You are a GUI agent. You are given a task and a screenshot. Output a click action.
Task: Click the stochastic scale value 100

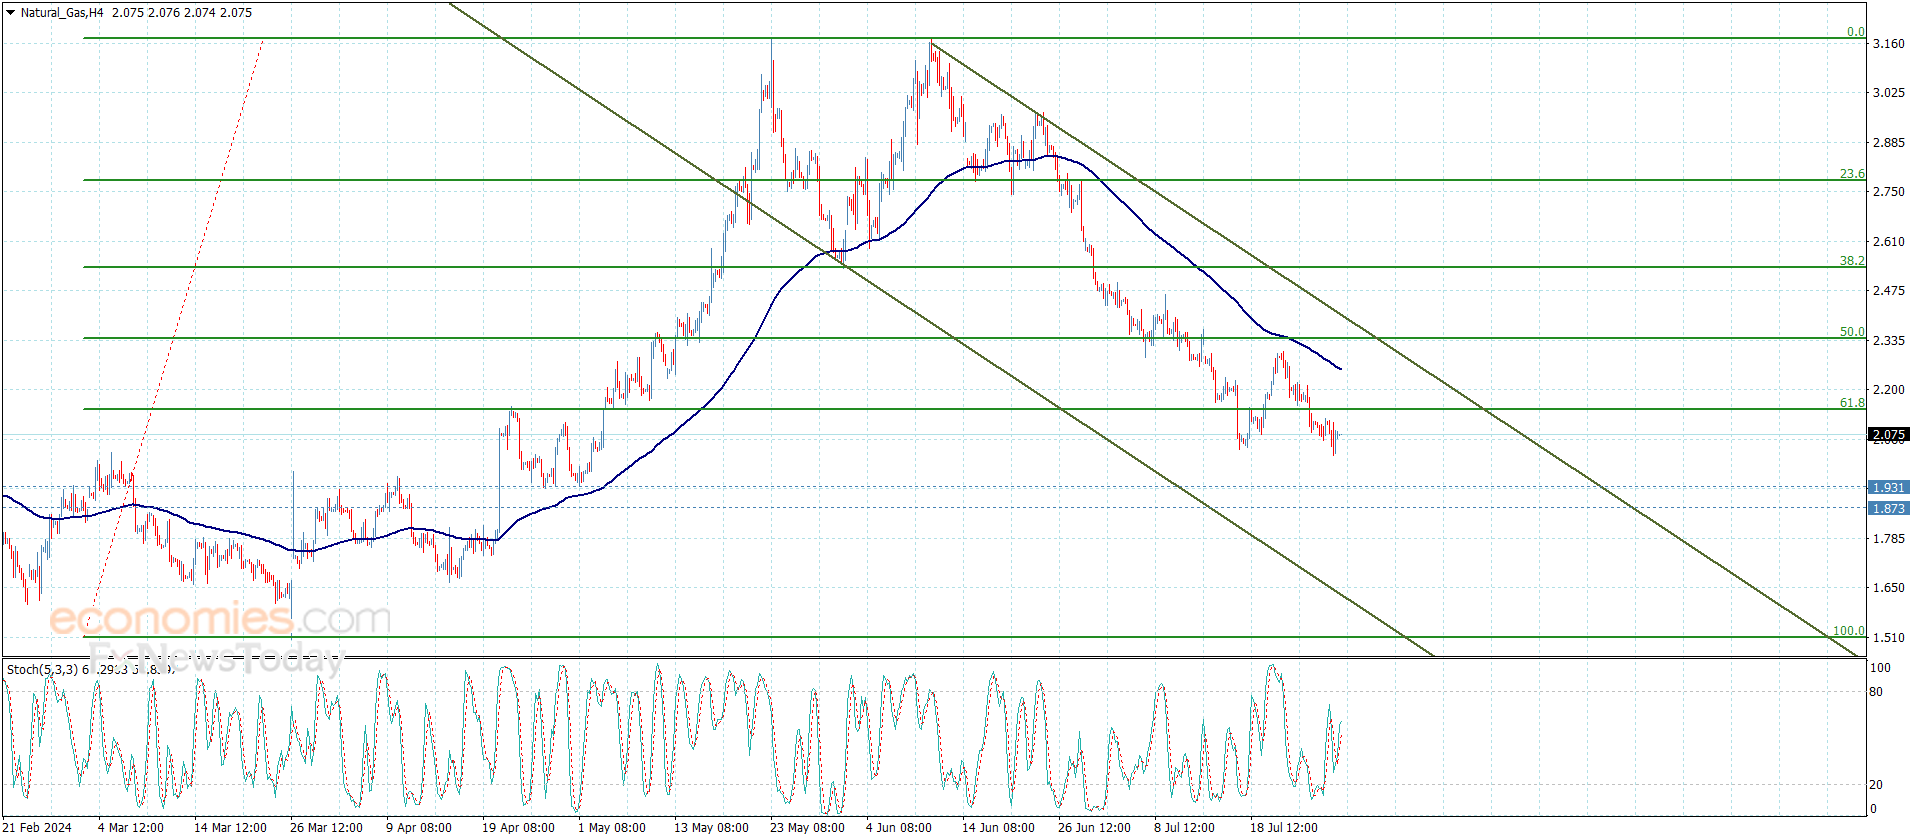1880,668
